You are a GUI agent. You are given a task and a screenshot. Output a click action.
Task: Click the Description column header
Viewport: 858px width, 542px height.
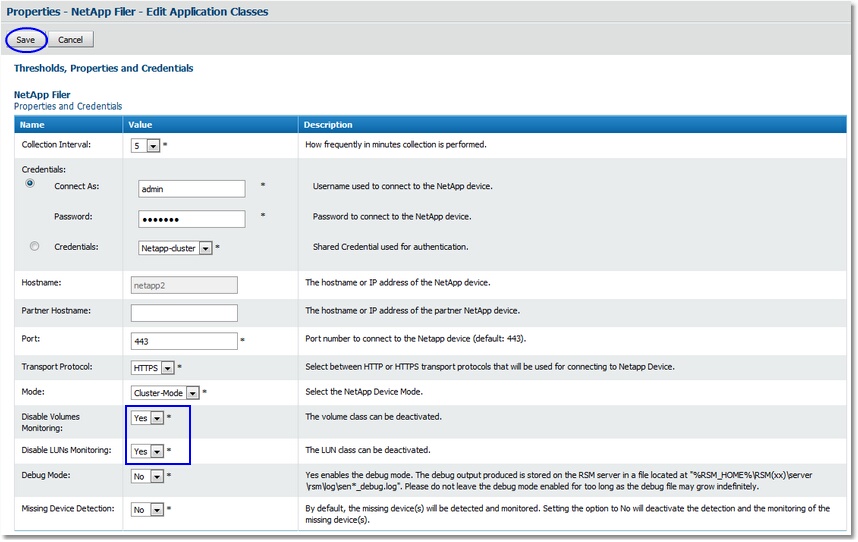(x=572, y=125)
